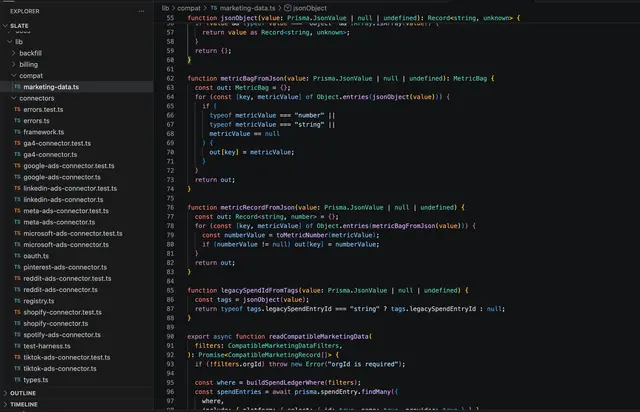Click the jsonObject symbol icon in breadcrumb
This screenshot has width=640, height=412.
tap(287, 8)
